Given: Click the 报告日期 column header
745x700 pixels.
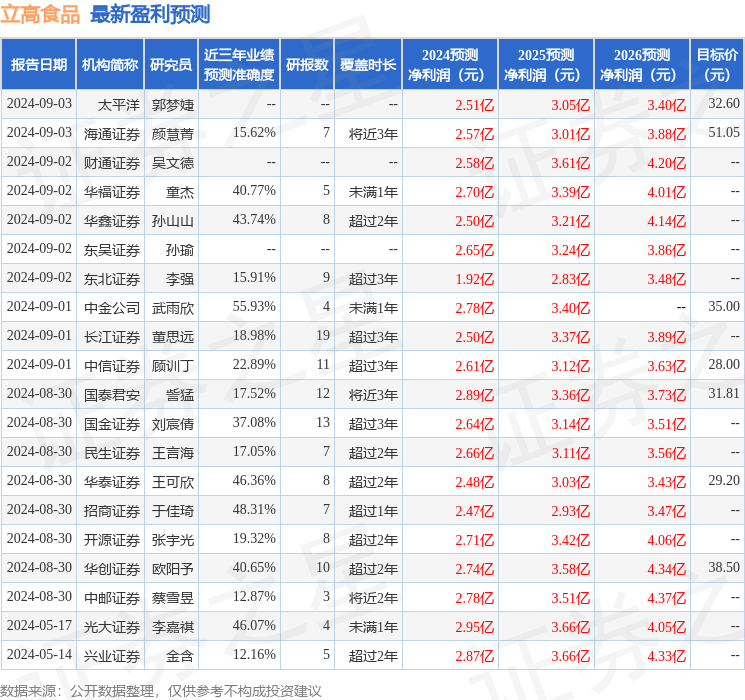Looking at the screenshot, I should click(x=38, y=65).
